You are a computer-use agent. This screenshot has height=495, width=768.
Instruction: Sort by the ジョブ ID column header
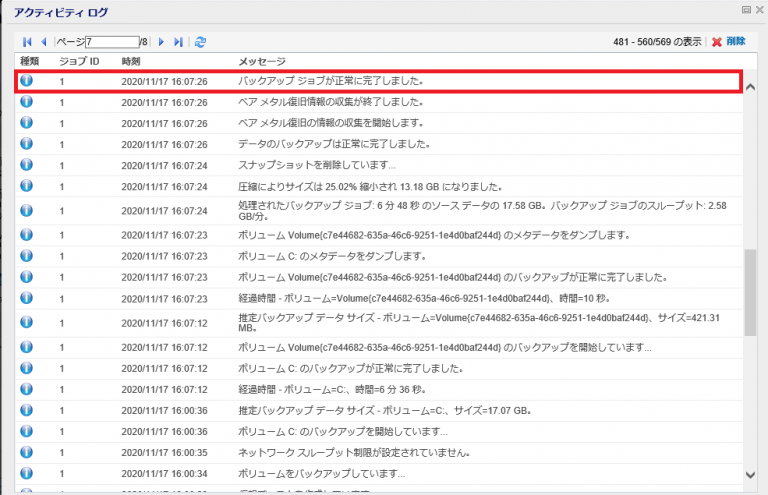(79, 61)
